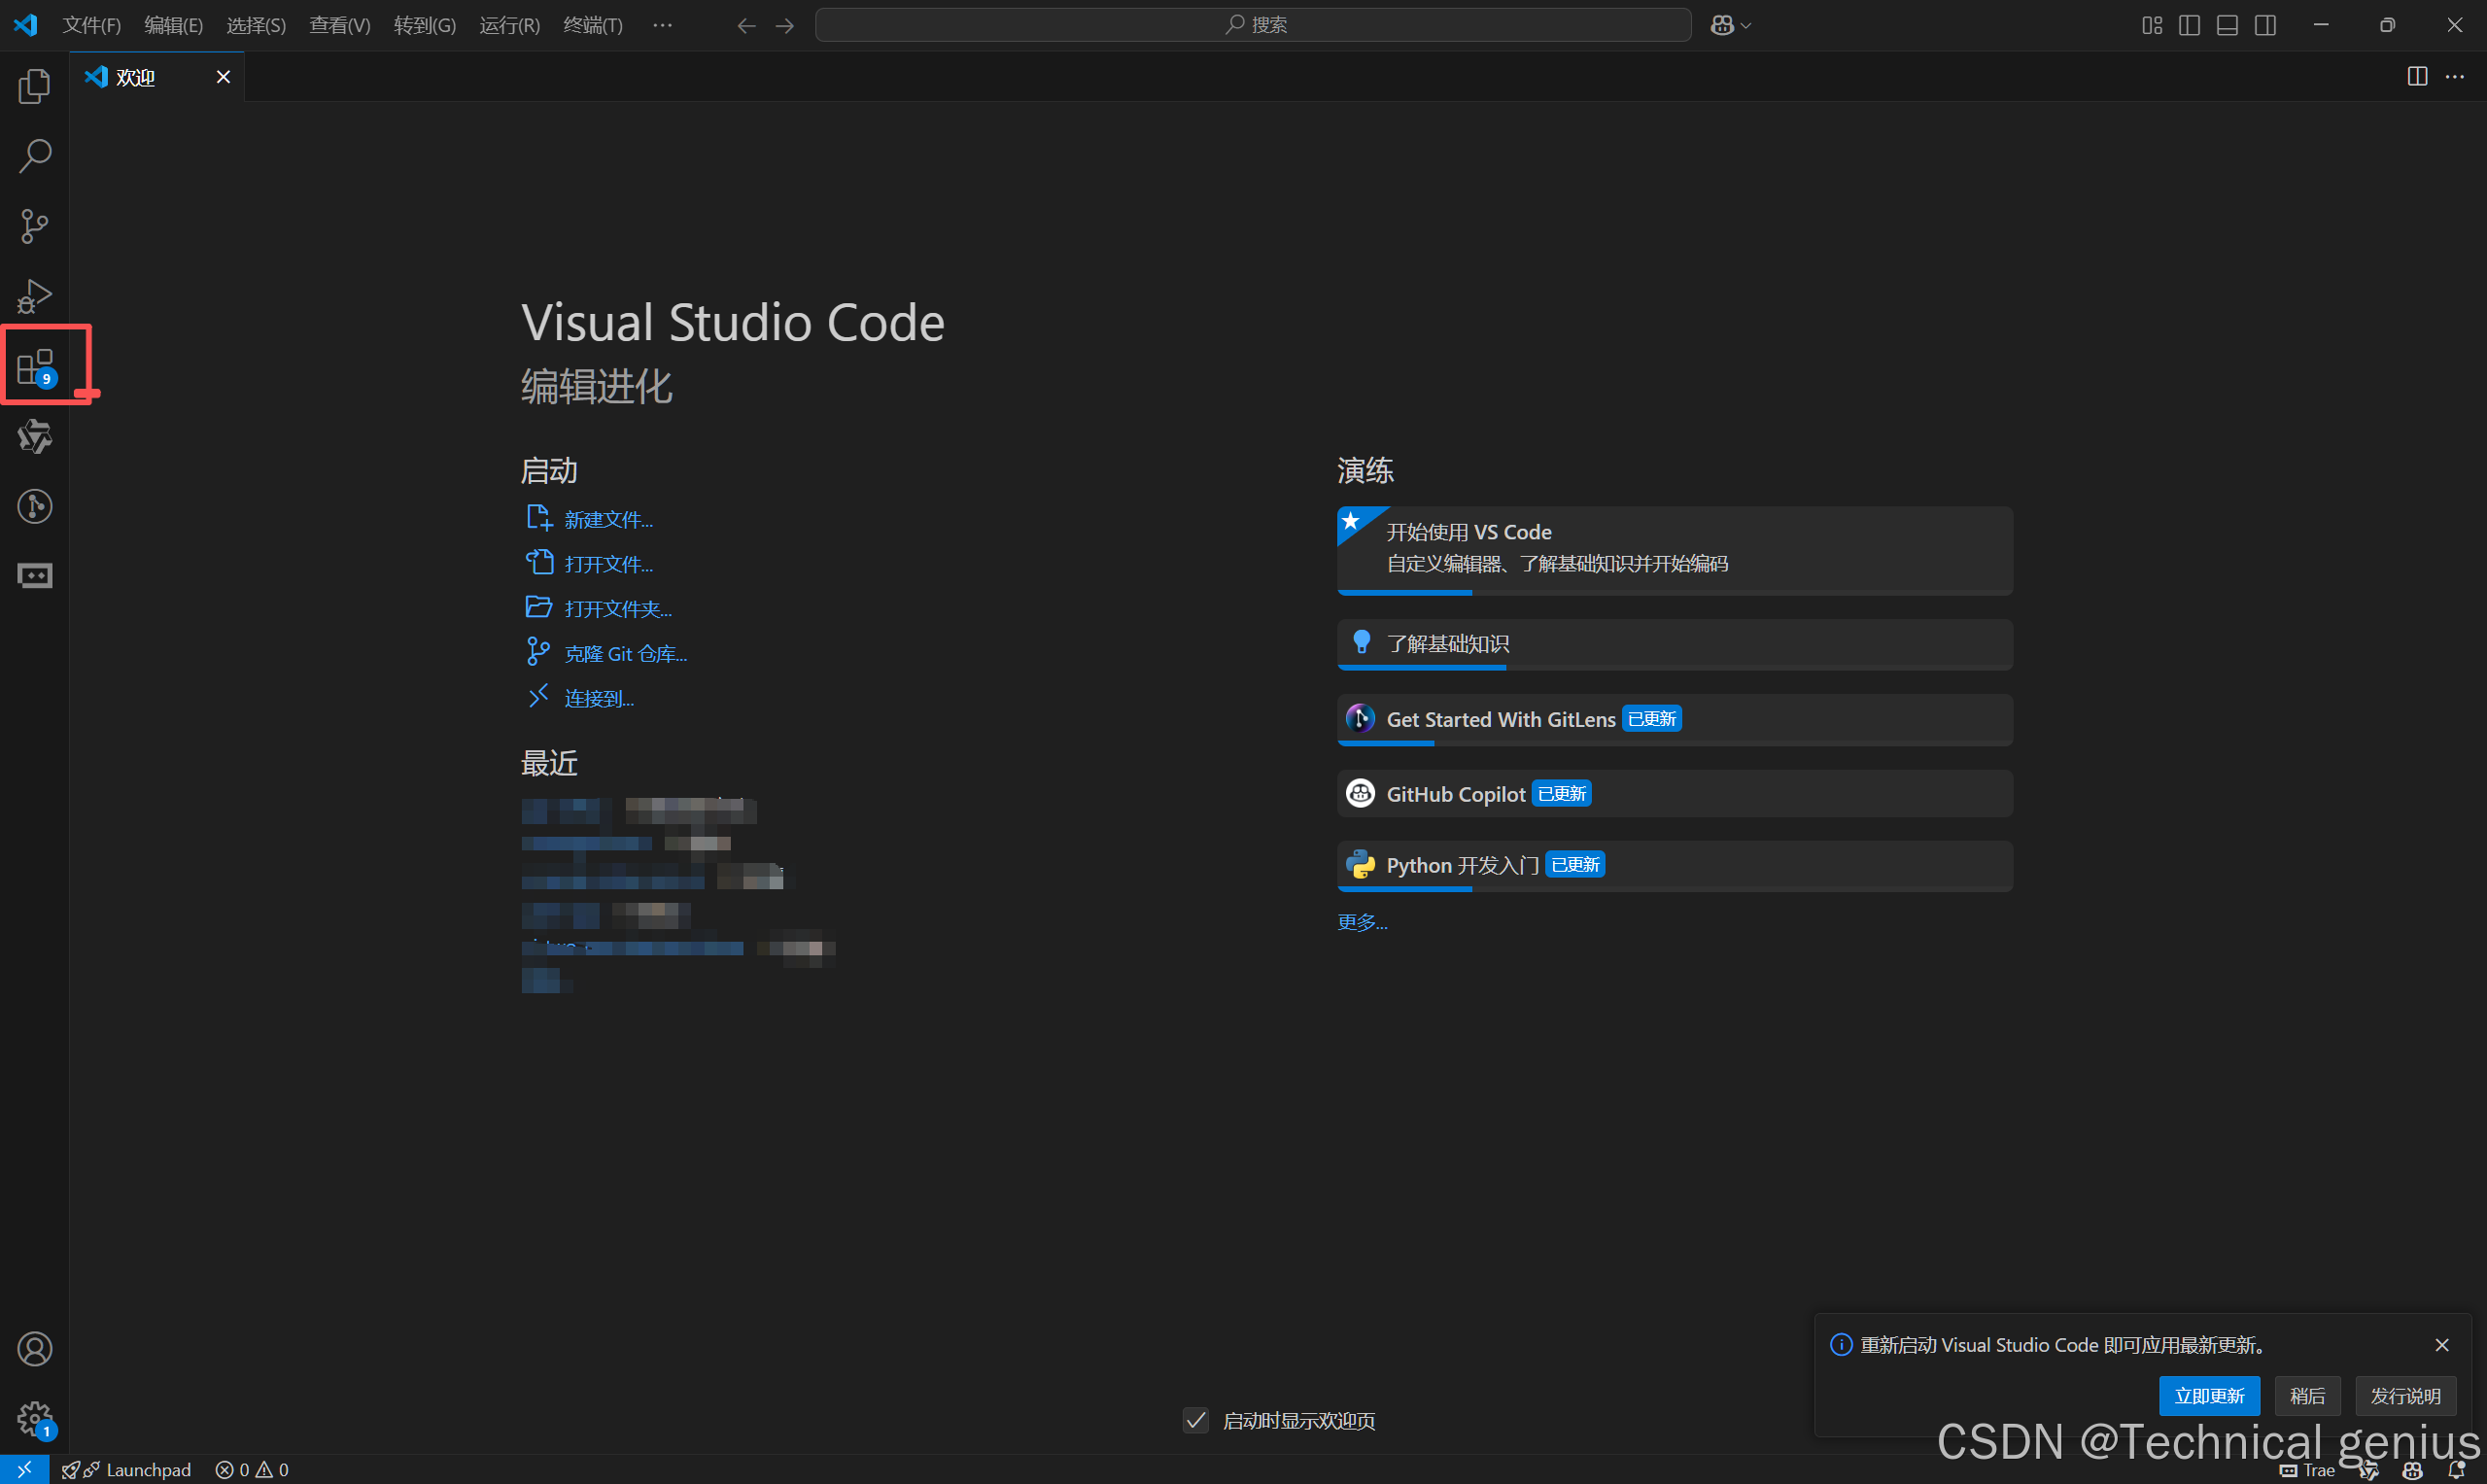This screenshot has width=2487, height=1484.
Task: Open the 文件(F) menu
Action: click(91, 25)
